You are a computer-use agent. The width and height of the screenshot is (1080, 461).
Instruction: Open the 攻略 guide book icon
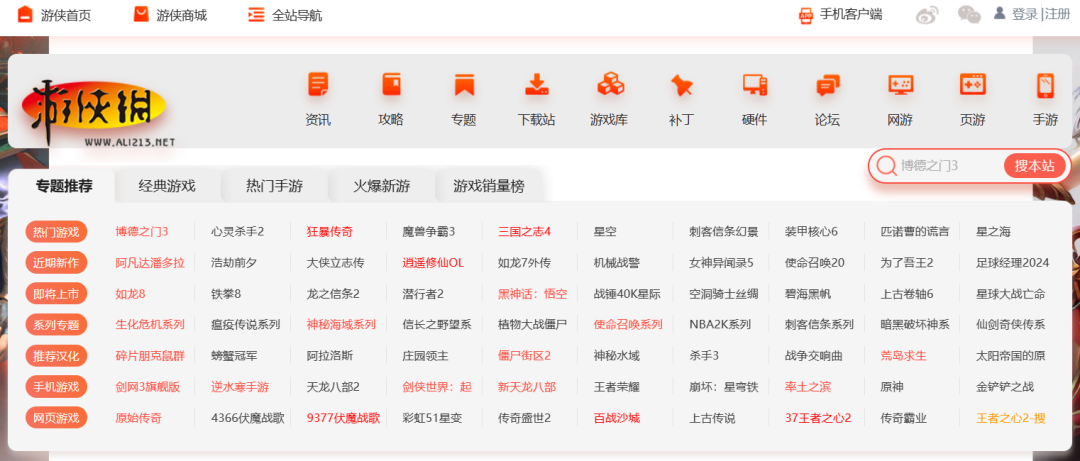pyautogui.click(x=391, y=85)
